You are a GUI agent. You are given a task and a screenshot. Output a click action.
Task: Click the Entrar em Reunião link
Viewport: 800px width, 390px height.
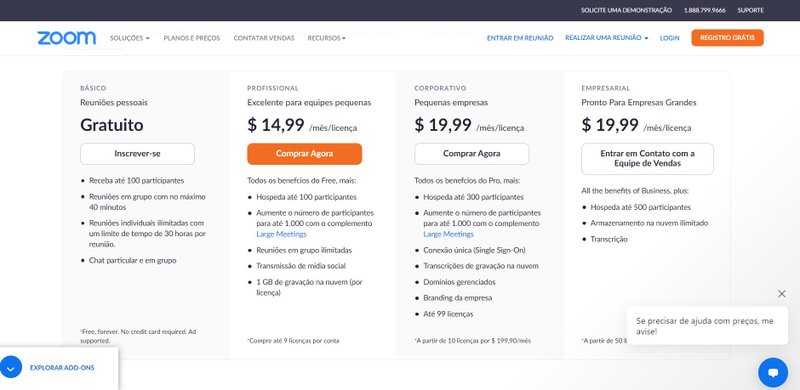tap(520, 38)
